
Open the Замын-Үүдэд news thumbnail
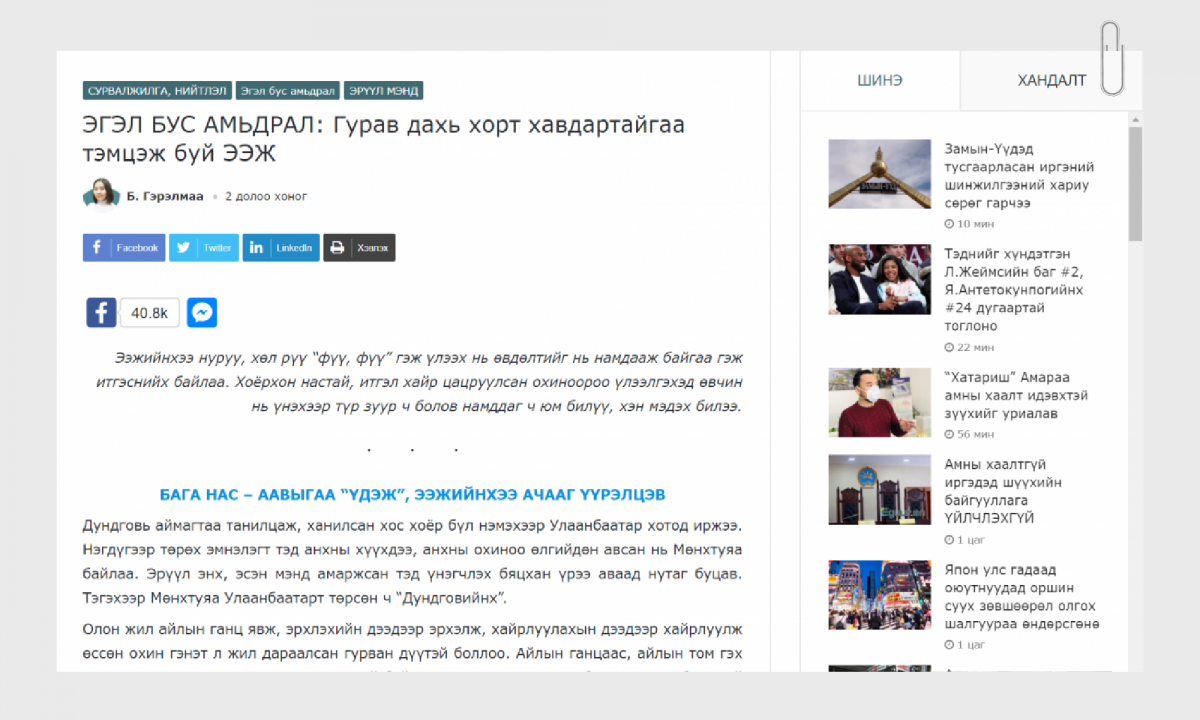pyautogui.click(x=879, y=174)
